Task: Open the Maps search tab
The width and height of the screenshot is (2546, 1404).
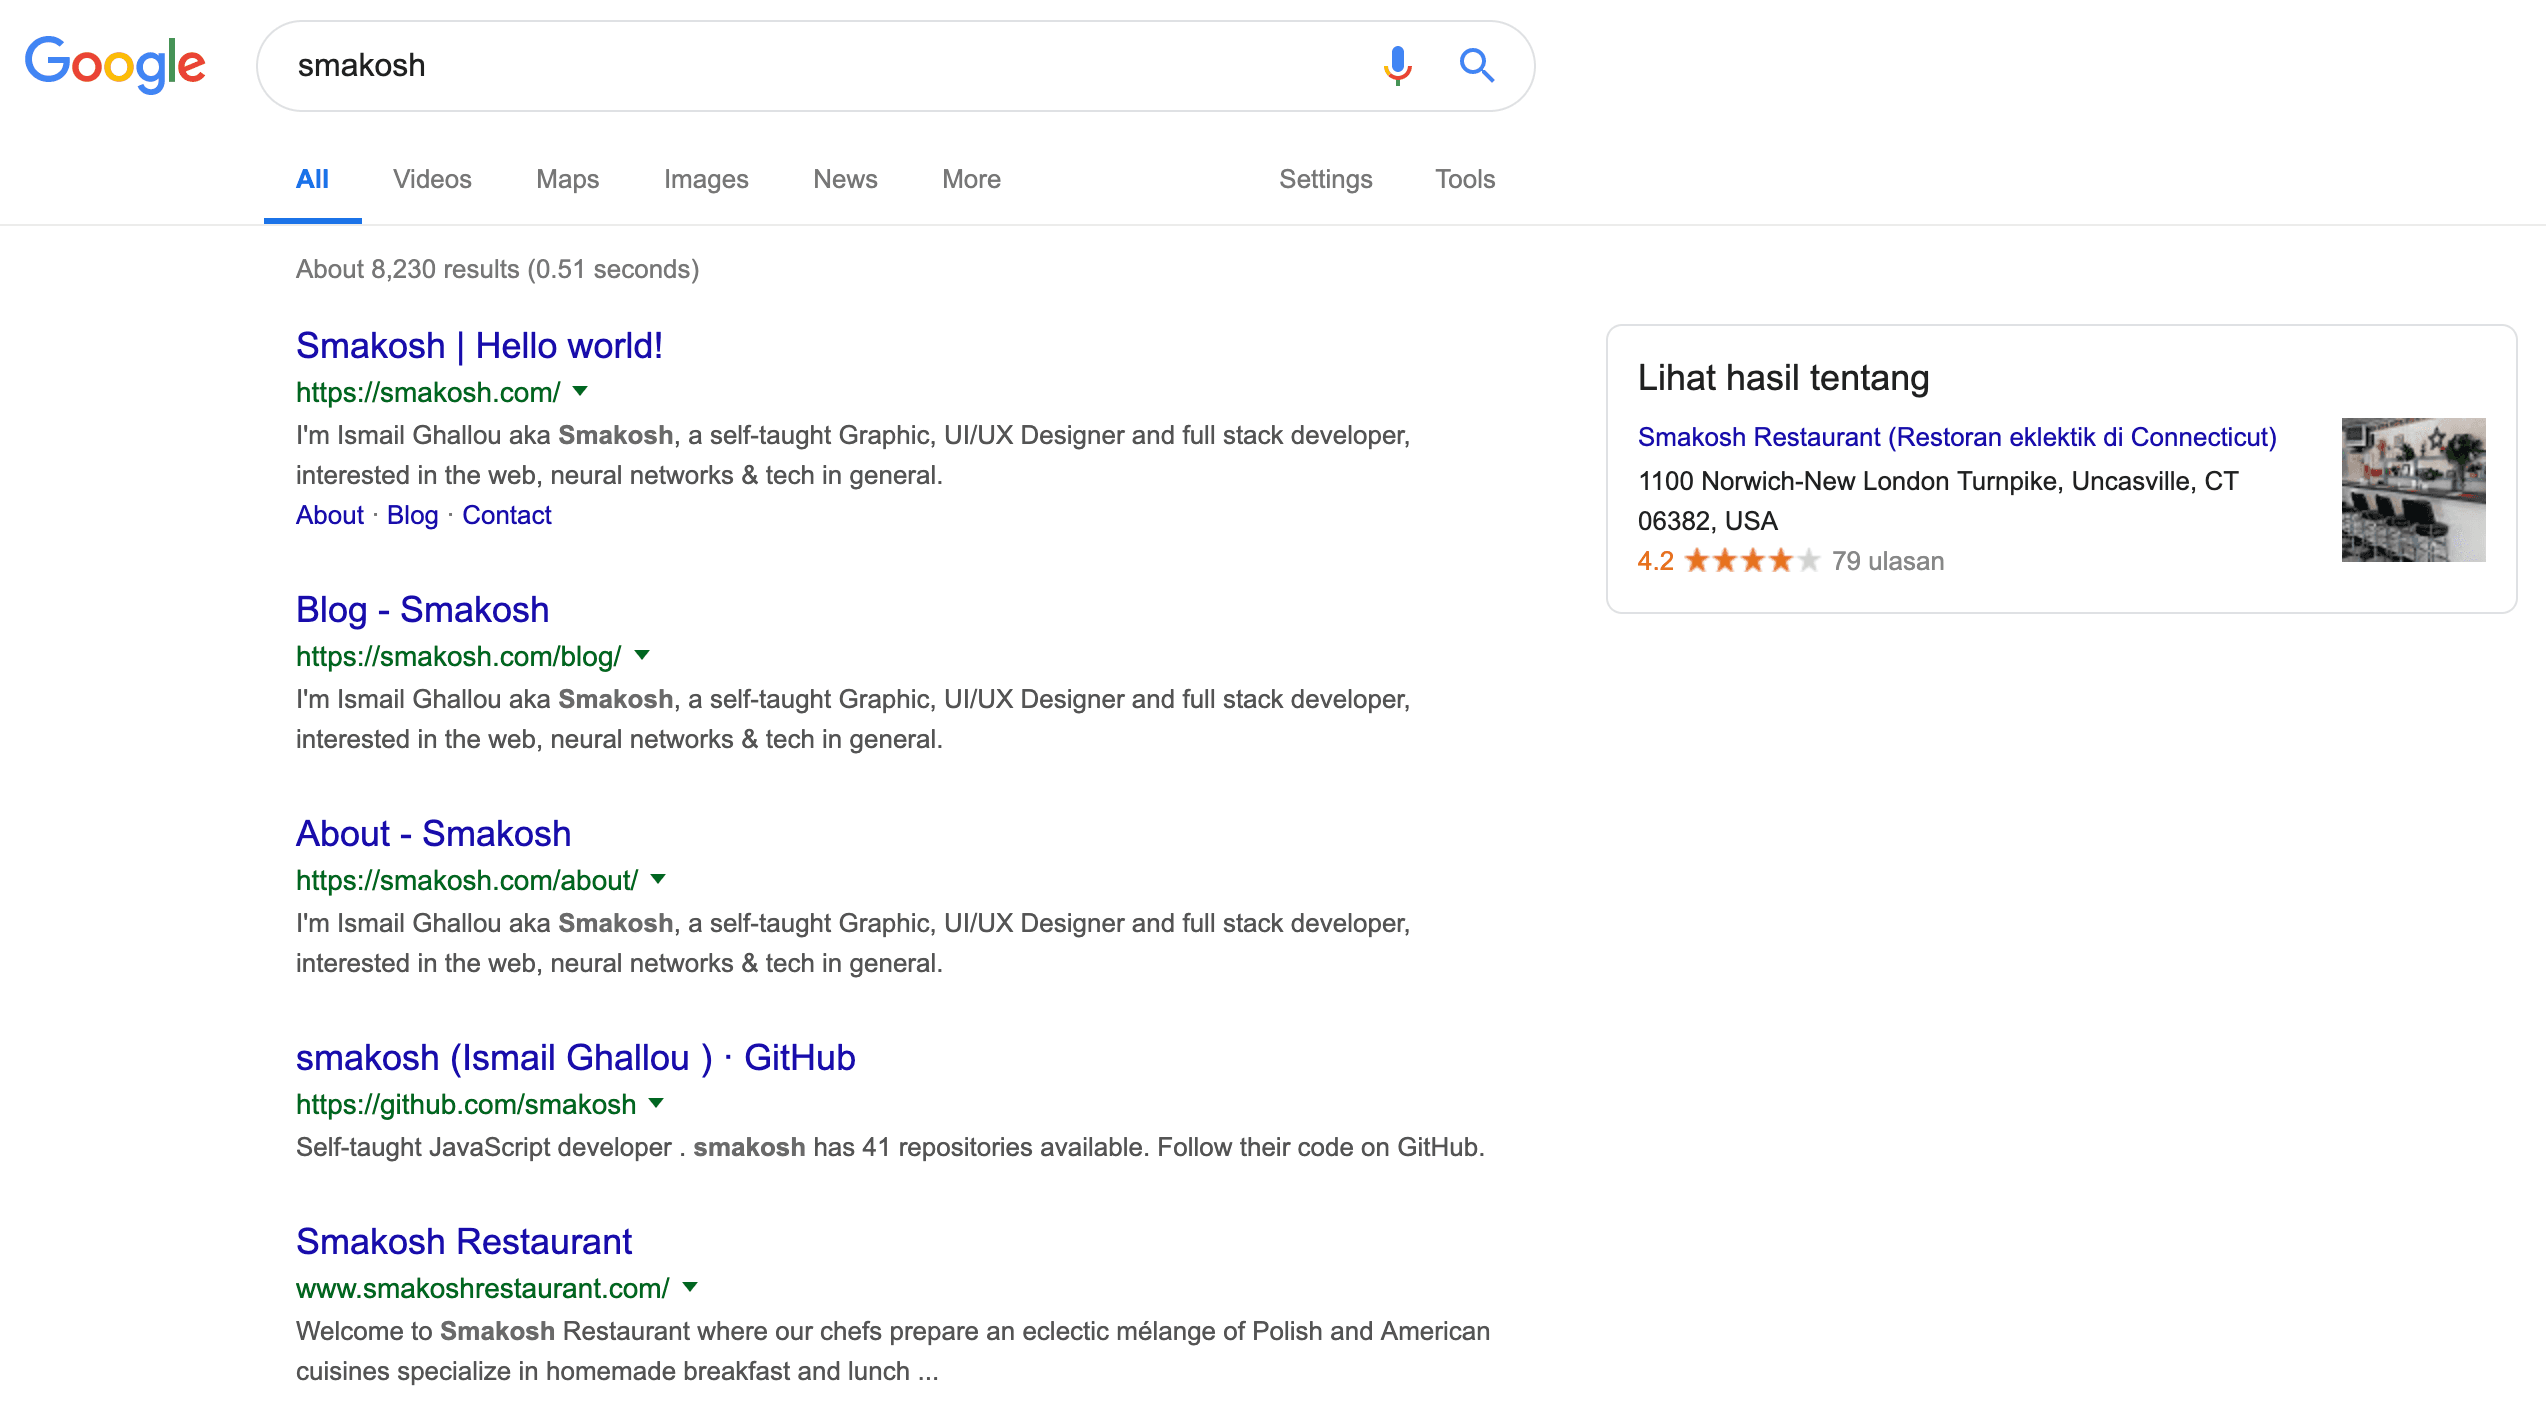Action: [x=567, y=178]
